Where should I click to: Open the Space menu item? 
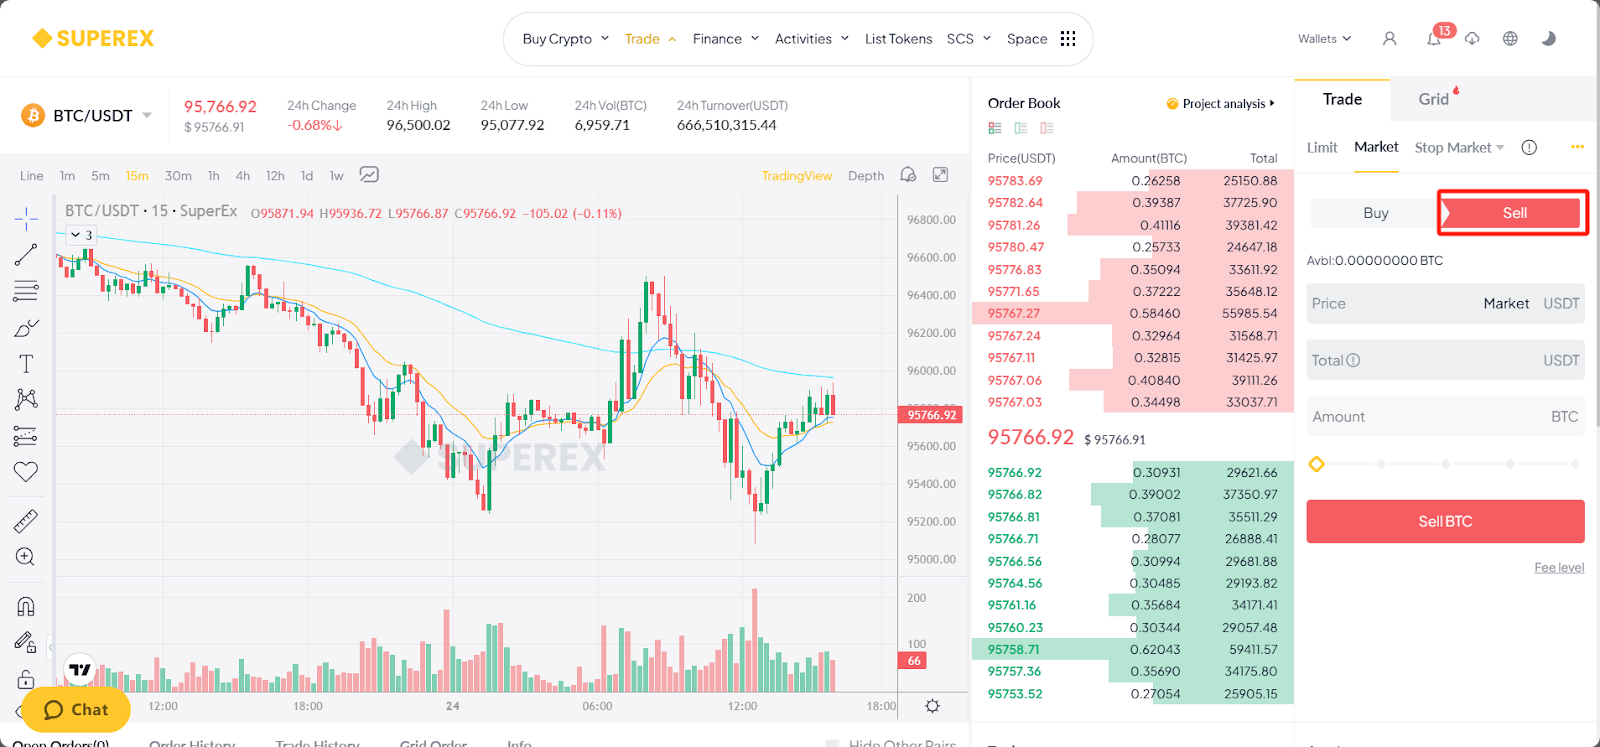pos(1027,39)
